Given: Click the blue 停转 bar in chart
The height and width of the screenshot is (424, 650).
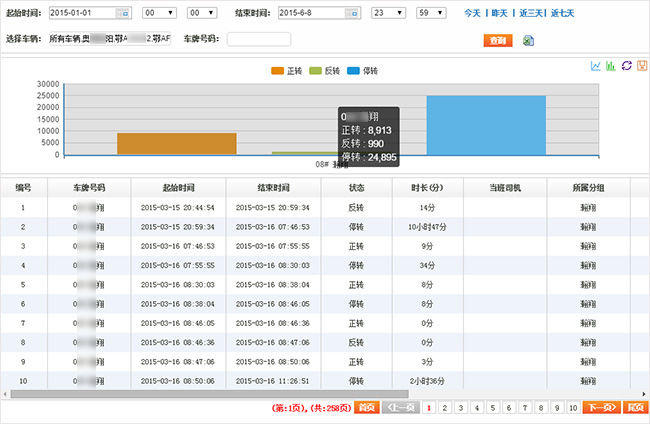Looking at the screenshot, I should click(x=486, y=126).
